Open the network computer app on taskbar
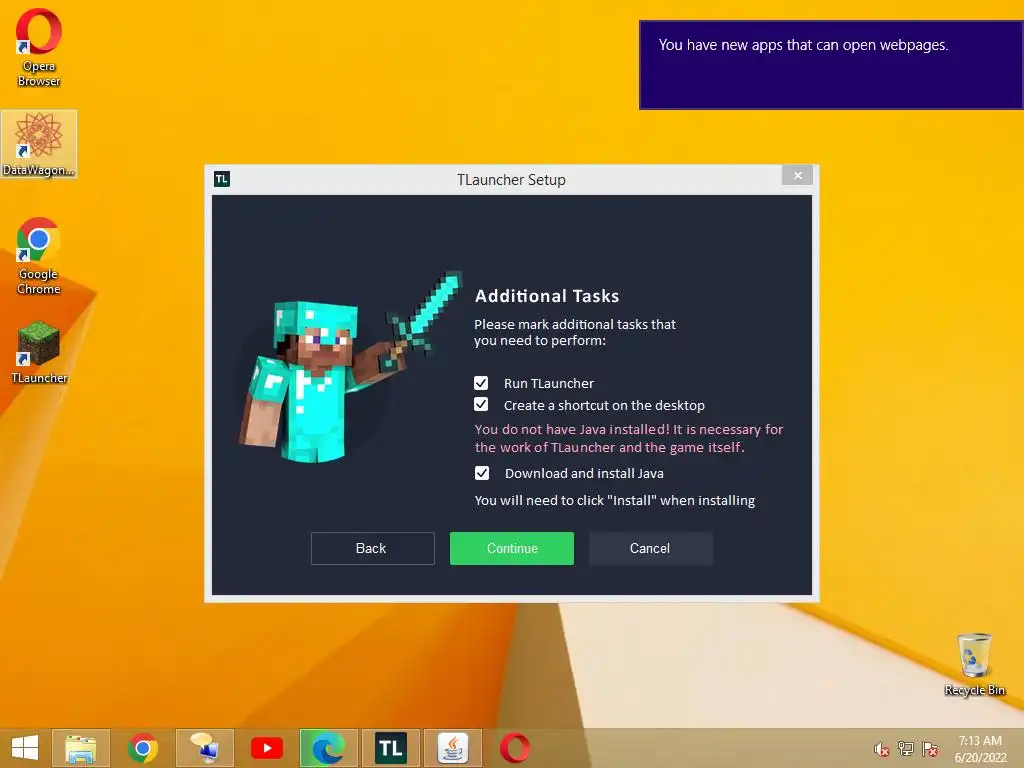Viewport: 1024px width, 768px height. [x=204, y=748]
